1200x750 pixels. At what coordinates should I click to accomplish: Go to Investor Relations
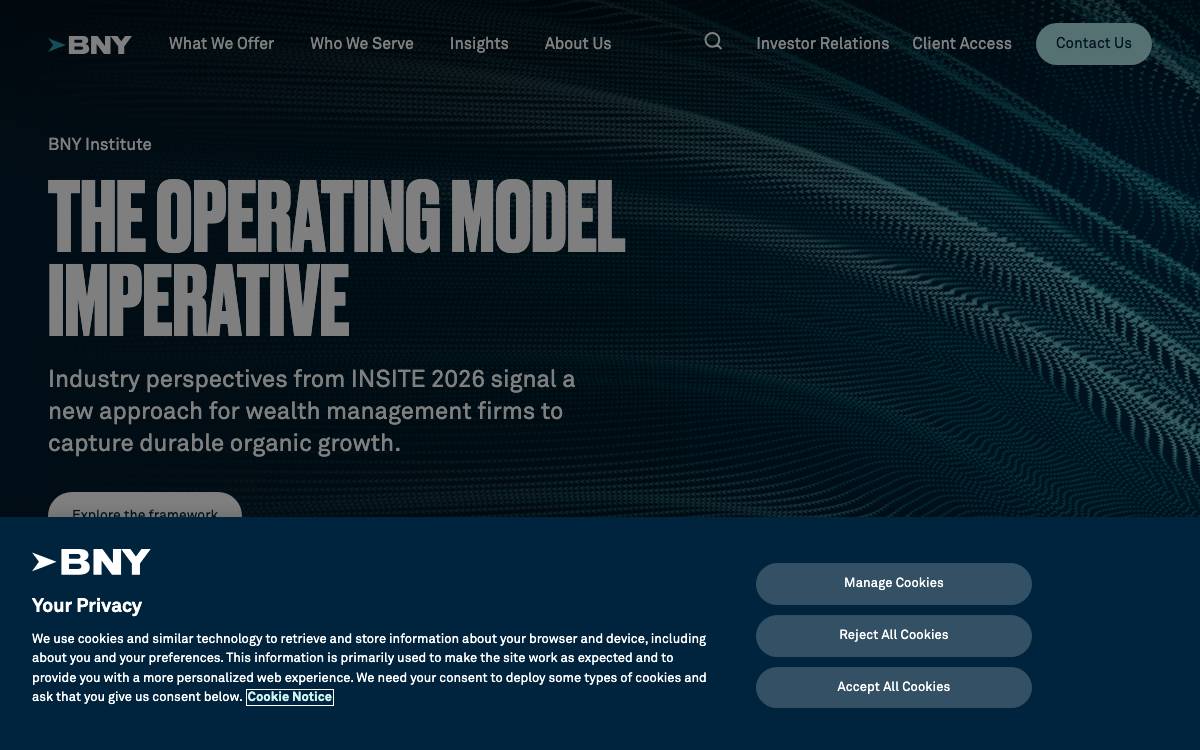823,44
